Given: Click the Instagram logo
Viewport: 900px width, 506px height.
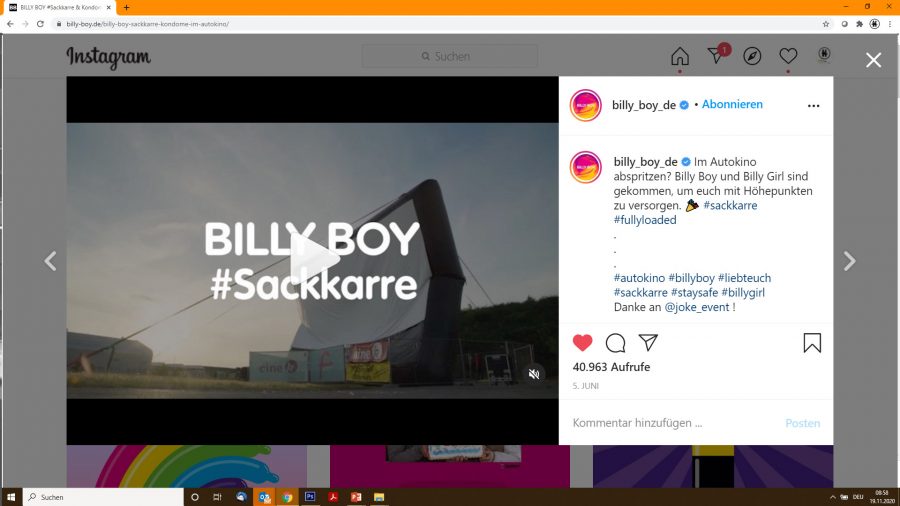Looking at the screenshot, I should (x=108, y=57).
